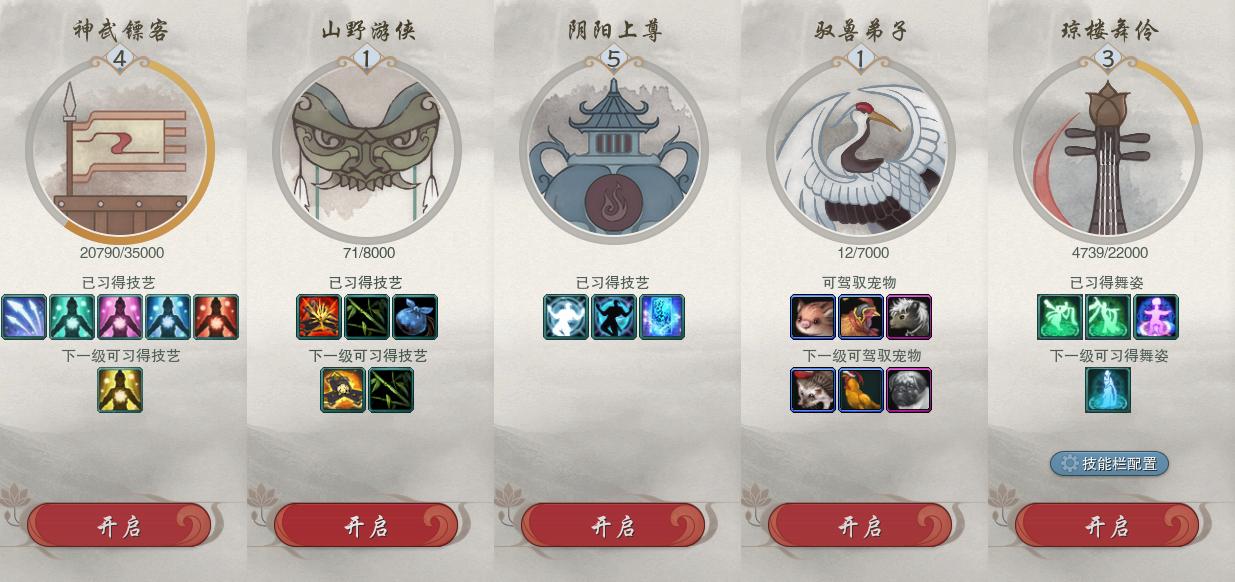
Task: Click the level 5 badge above 阴阳上尊 portrait
Action: click(614, 59)
